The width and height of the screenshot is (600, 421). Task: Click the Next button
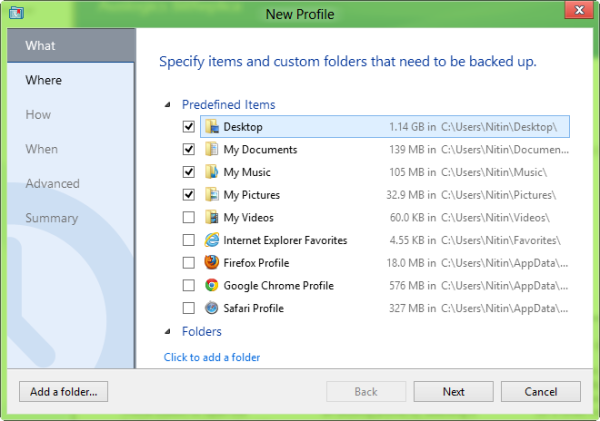point(453,392)
